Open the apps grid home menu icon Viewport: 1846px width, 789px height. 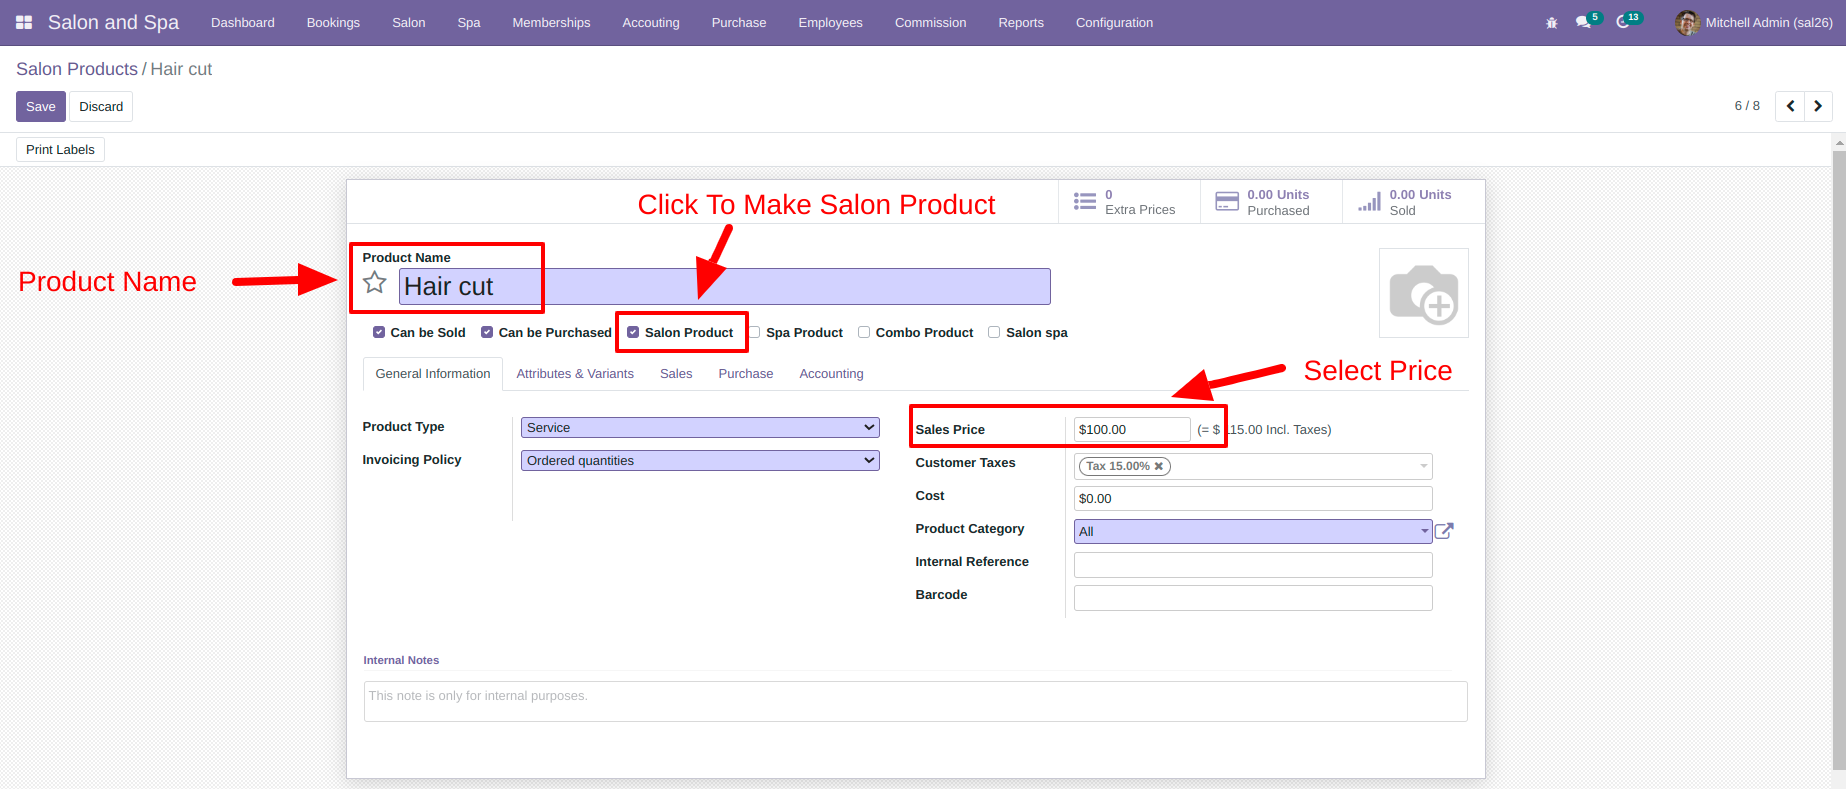24,22
